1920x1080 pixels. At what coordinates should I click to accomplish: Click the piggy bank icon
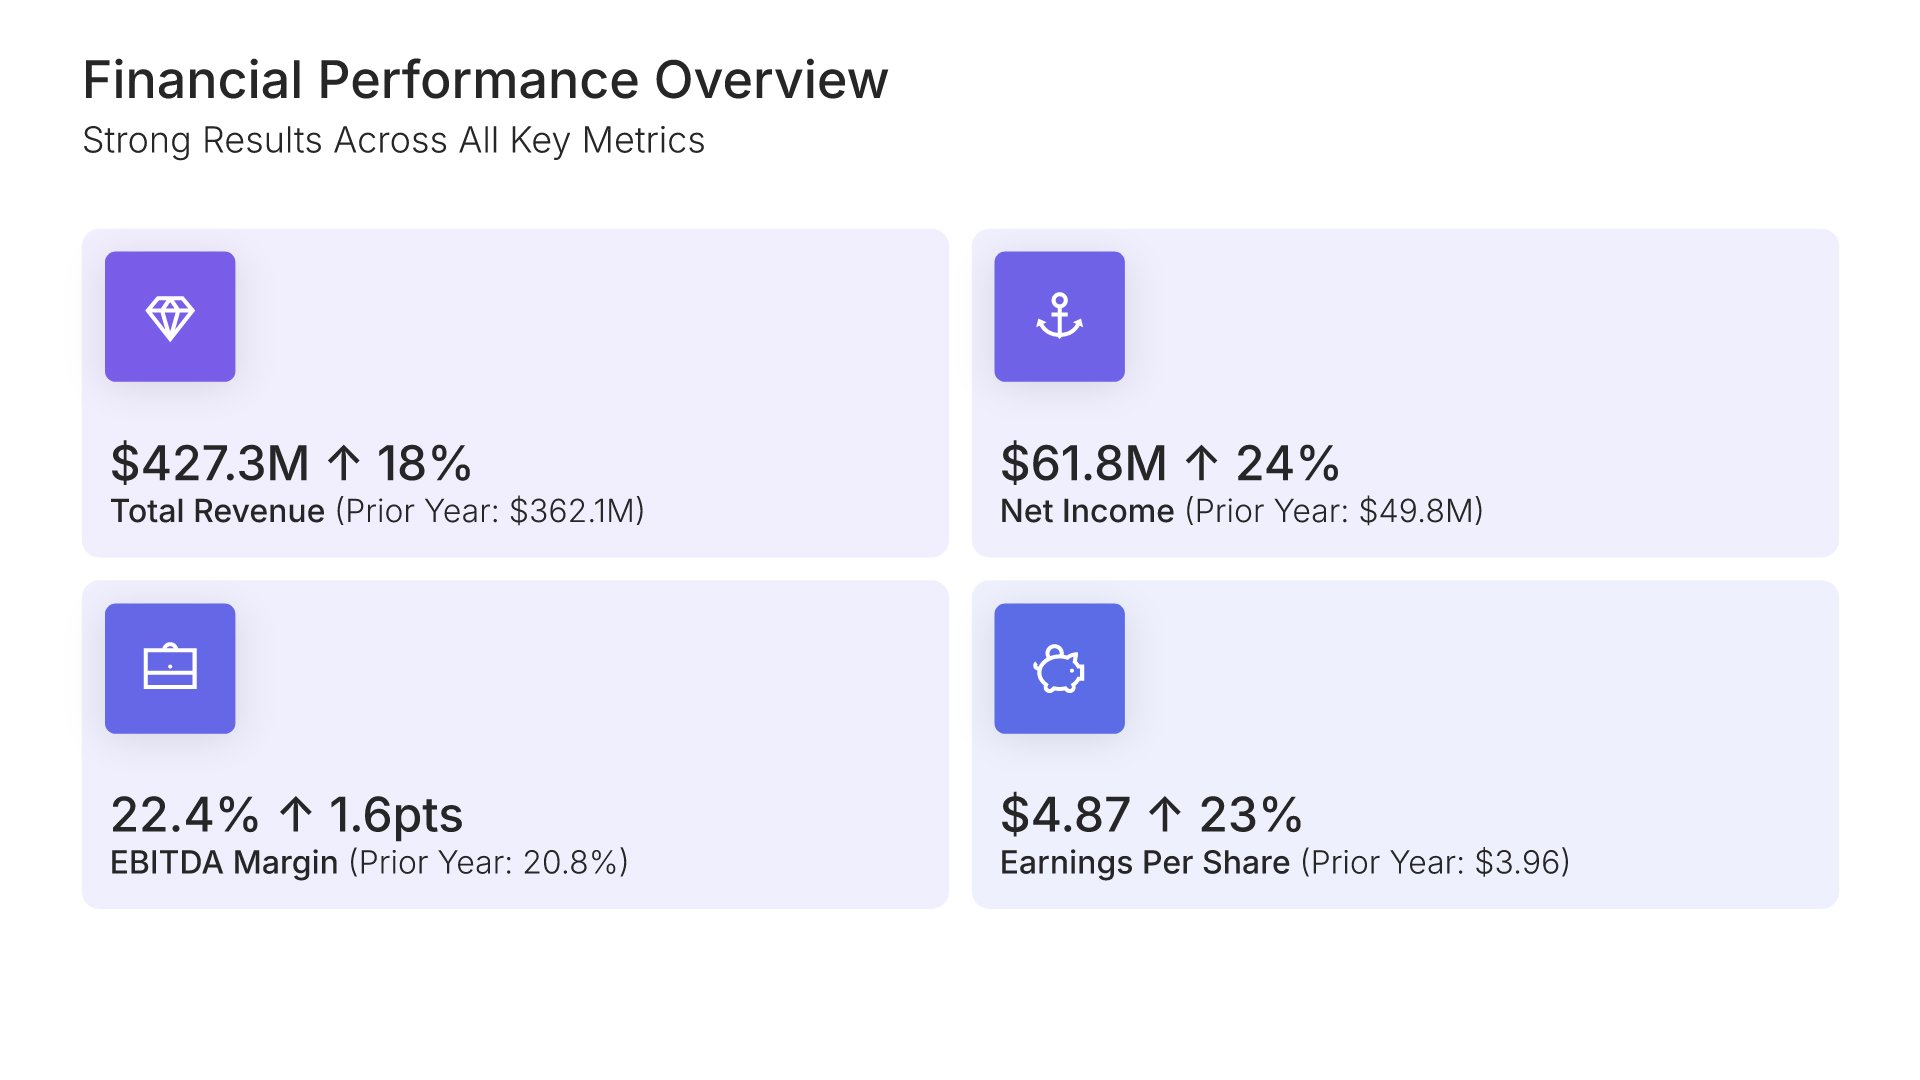pos(1059,668)
